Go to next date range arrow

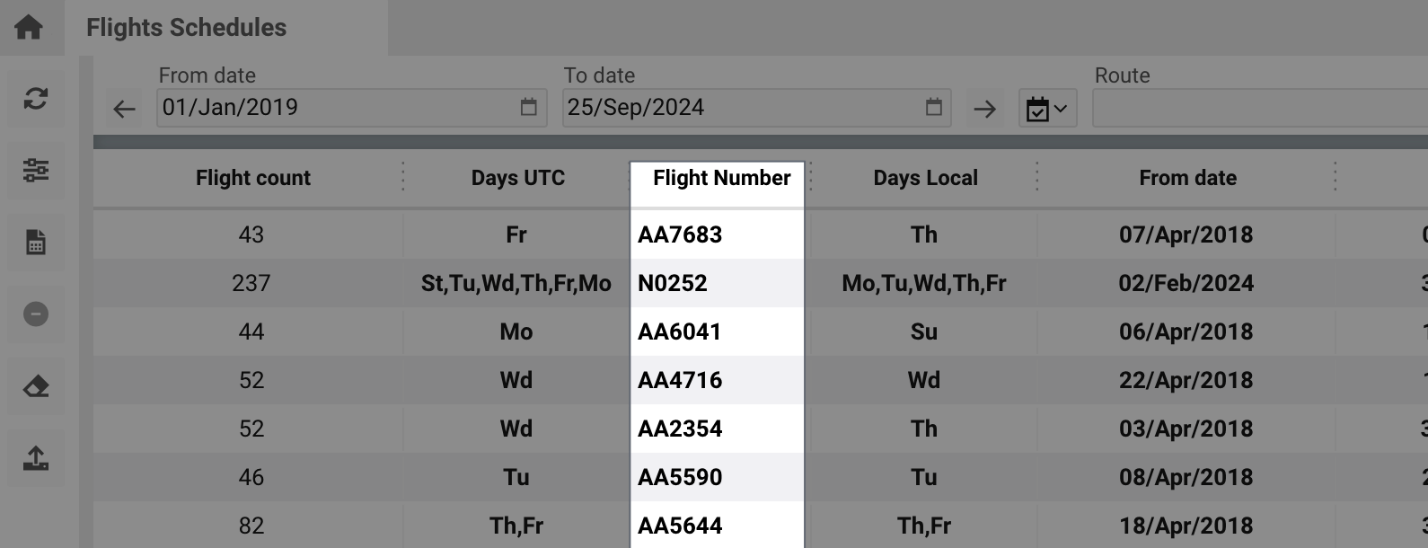pos(985,109)
